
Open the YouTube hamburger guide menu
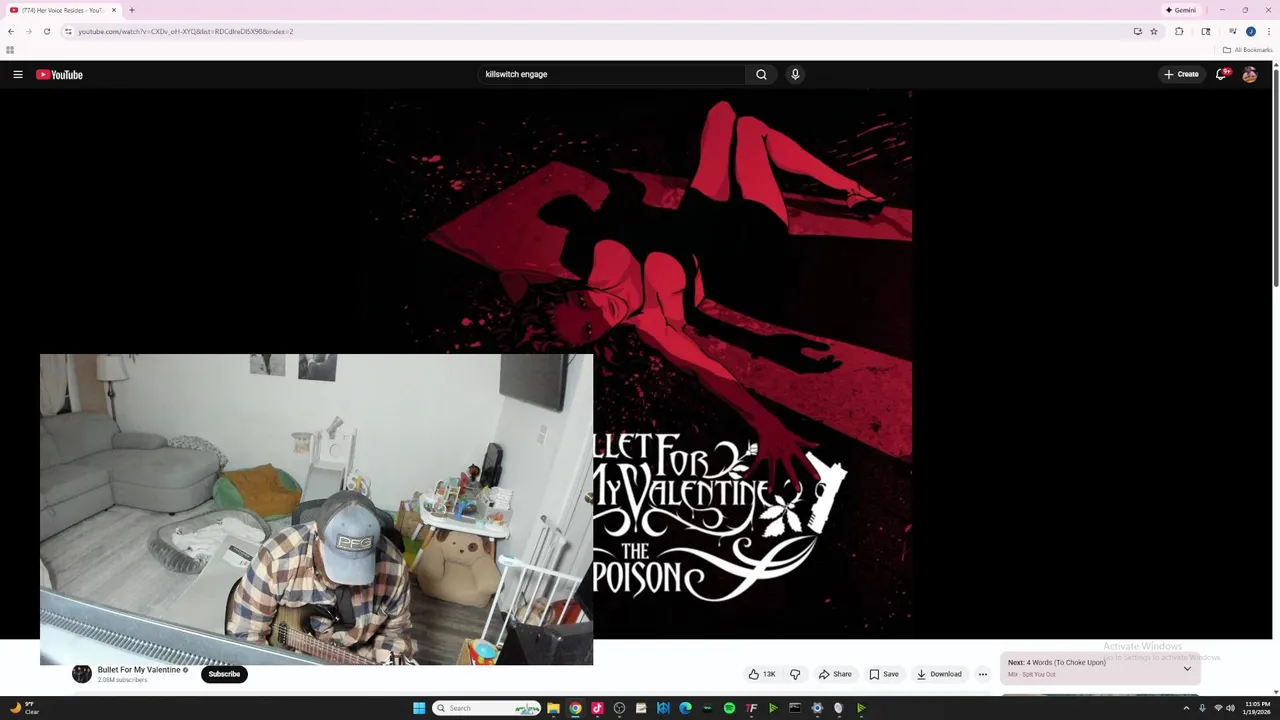coord(18,74)
